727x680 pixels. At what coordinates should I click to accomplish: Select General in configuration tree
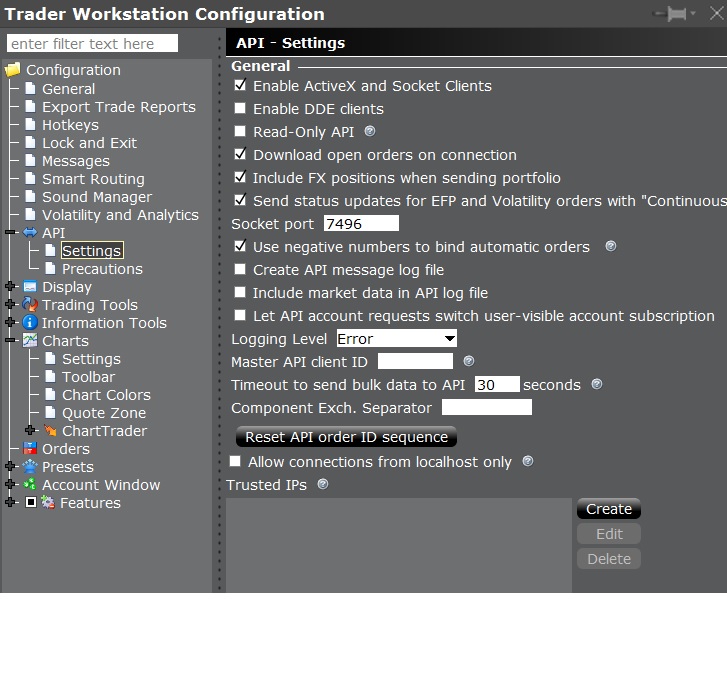68,89
